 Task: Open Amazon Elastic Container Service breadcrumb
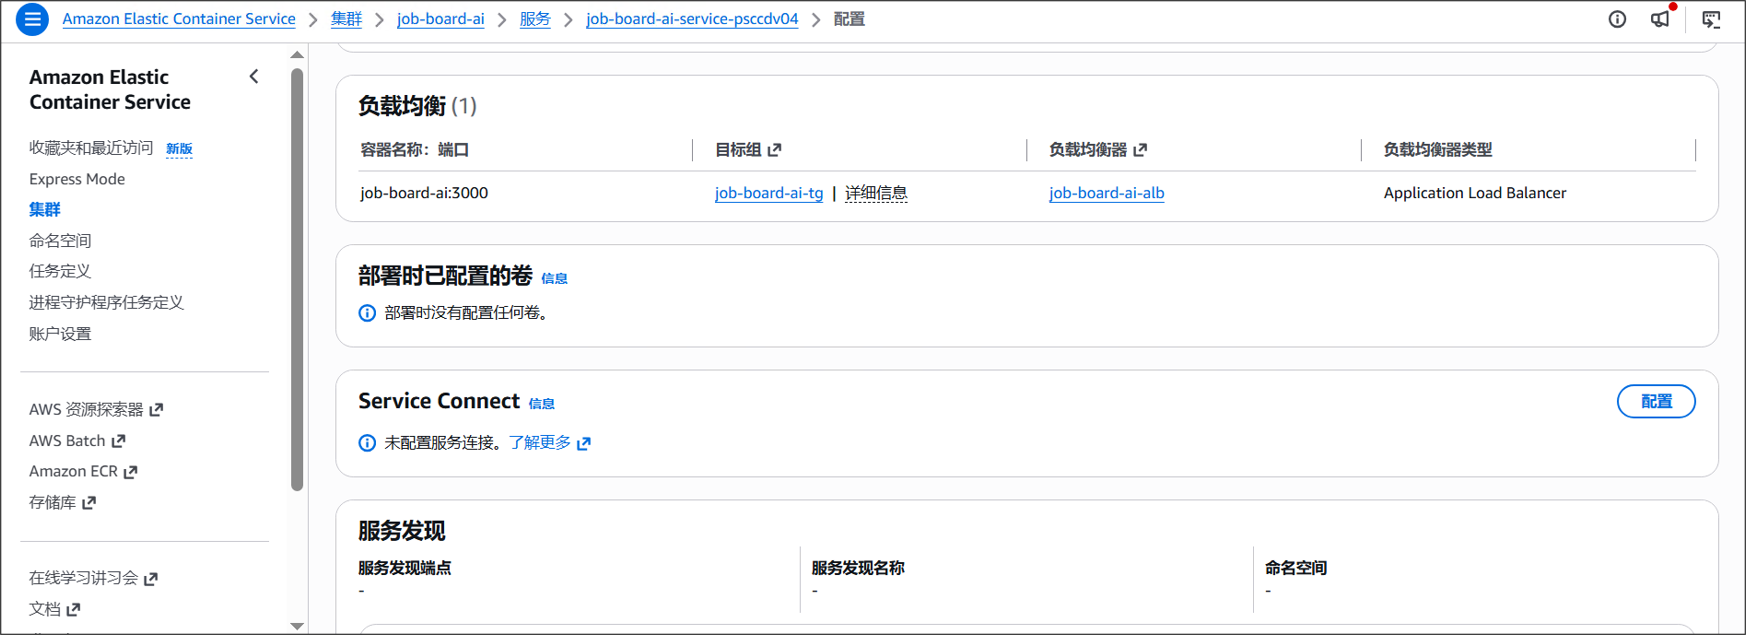179,19
